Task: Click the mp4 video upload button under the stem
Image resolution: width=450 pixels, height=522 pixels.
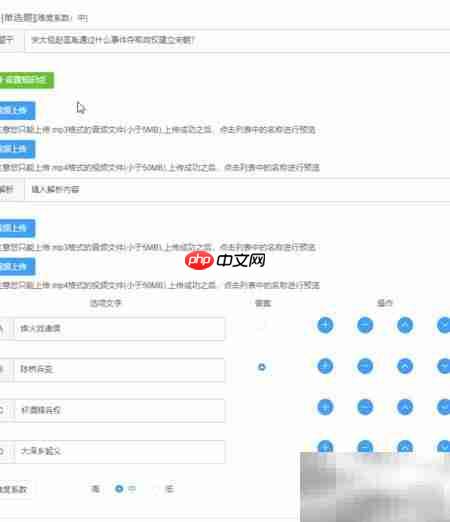Action: [17, 149]
